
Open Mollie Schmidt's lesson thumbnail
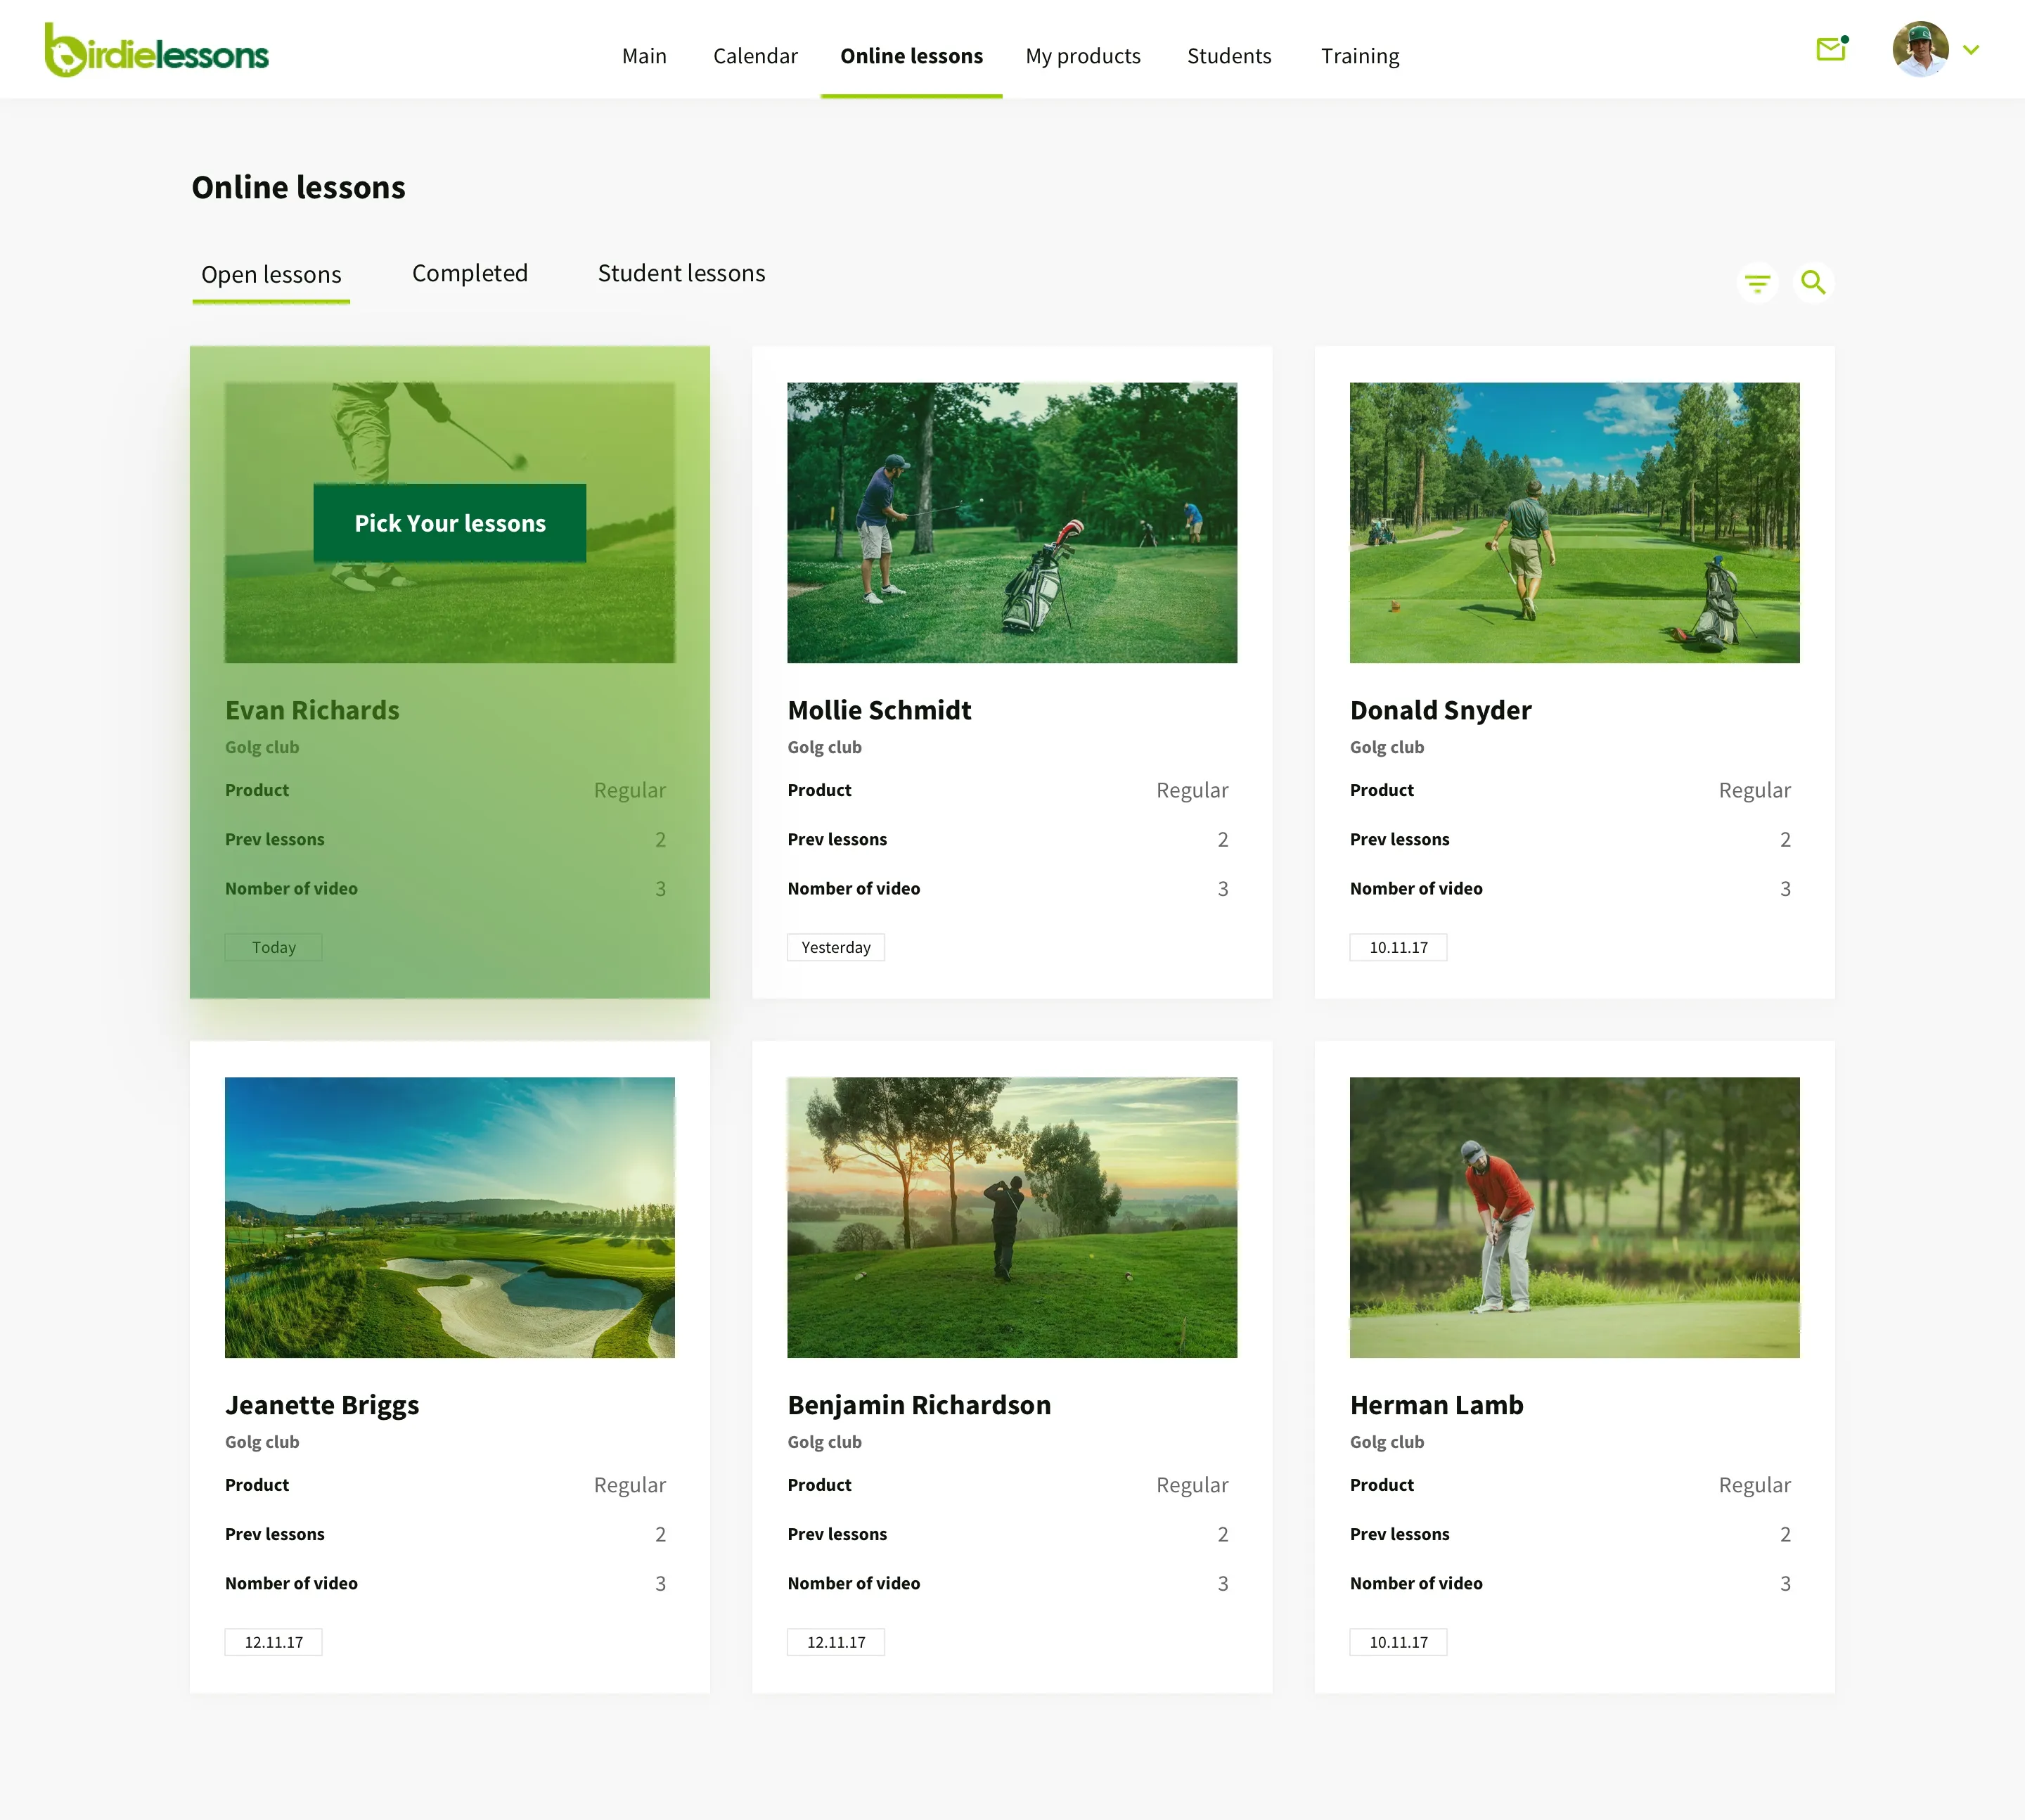coord(1011,522)
